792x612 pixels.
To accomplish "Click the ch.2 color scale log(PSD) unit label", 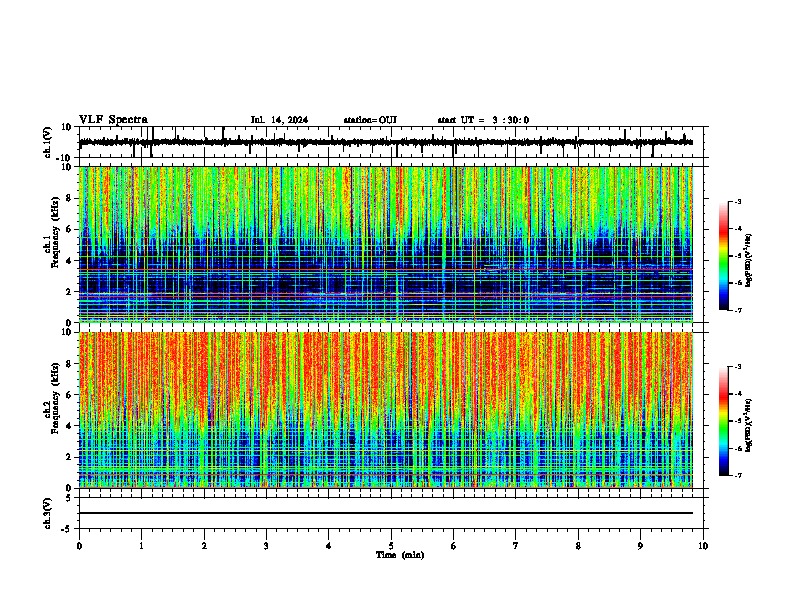I will pos(749,425).
